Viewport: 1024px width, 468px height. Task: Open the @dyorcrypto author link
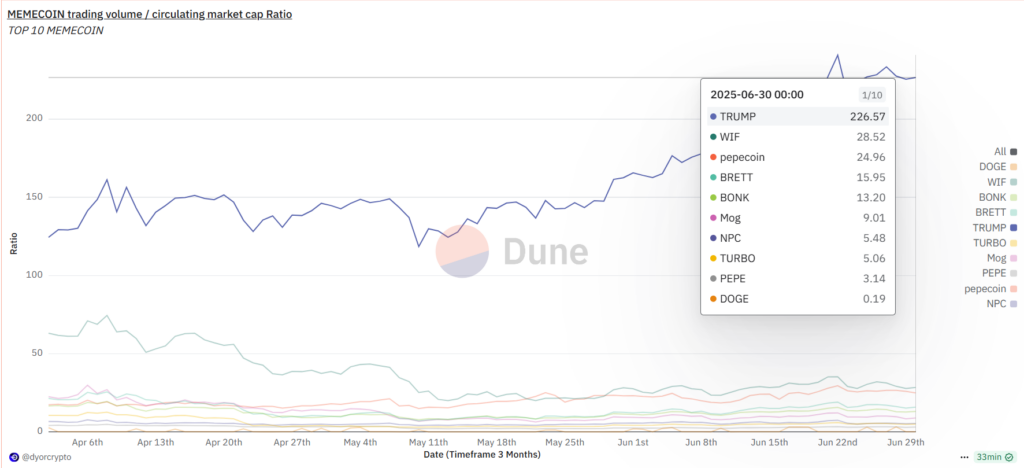[46, 457]
